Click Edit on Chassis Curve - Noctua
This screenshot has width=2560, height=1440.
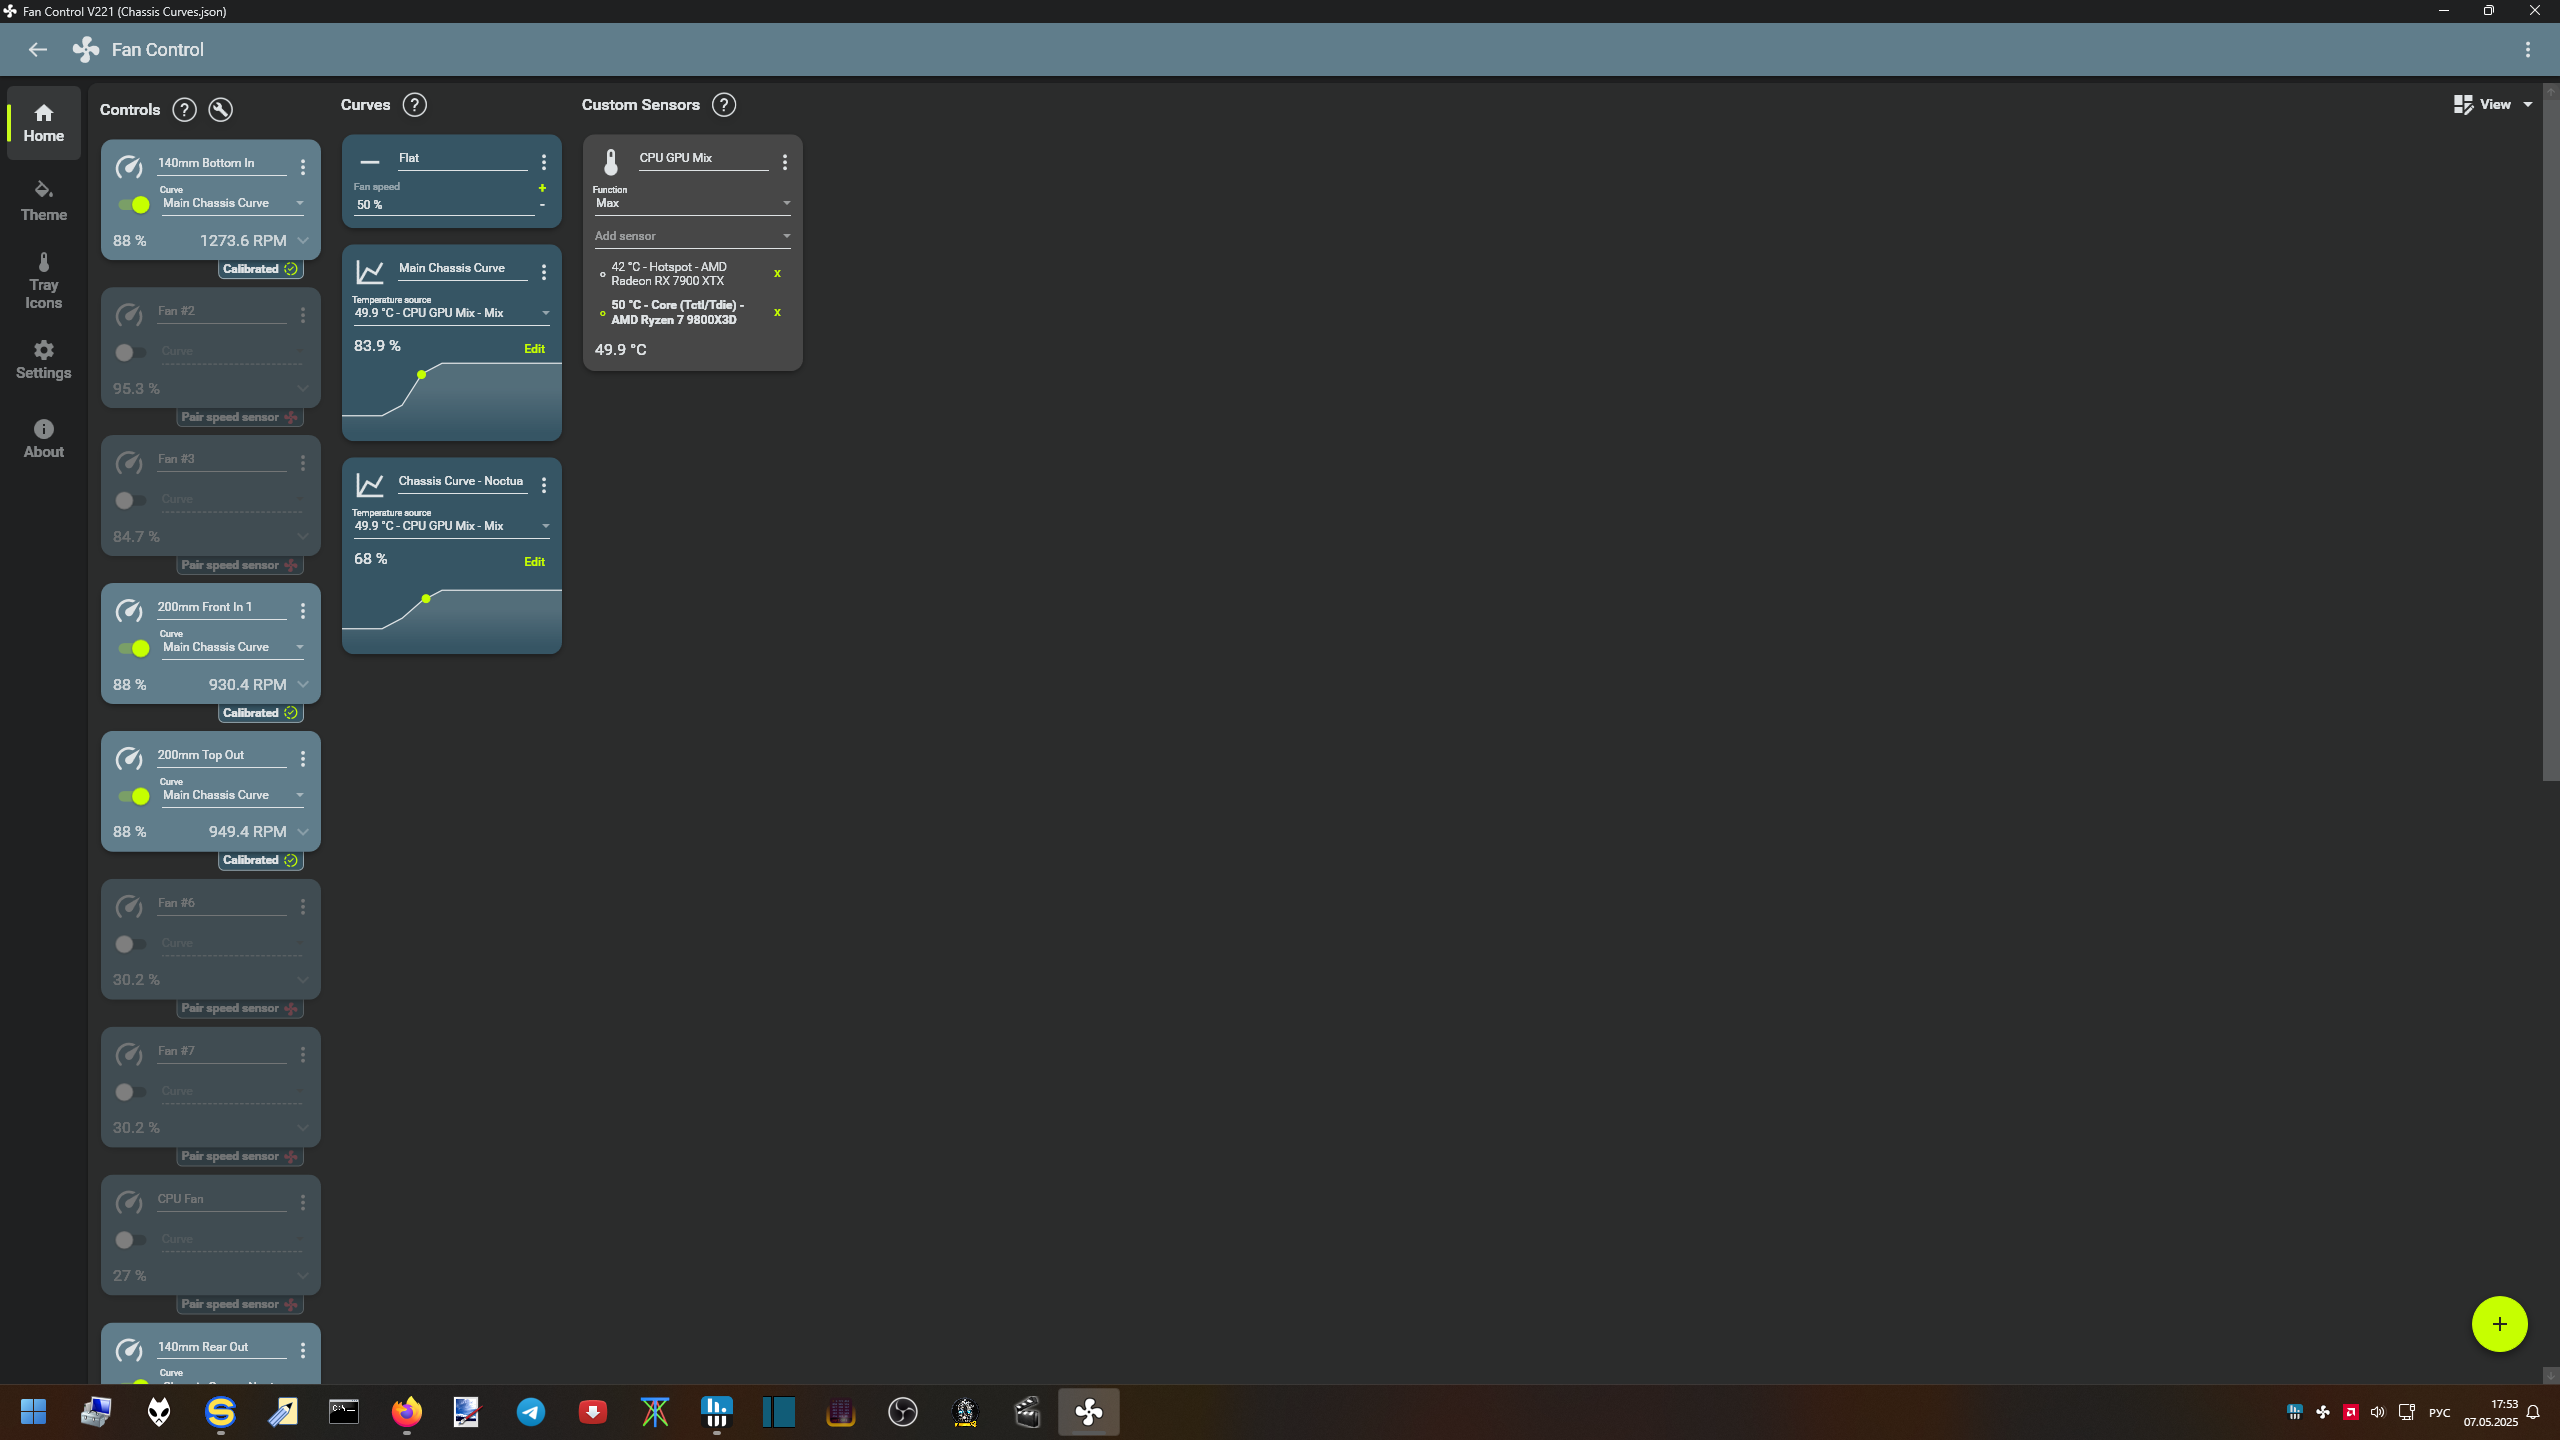(534, 562)
